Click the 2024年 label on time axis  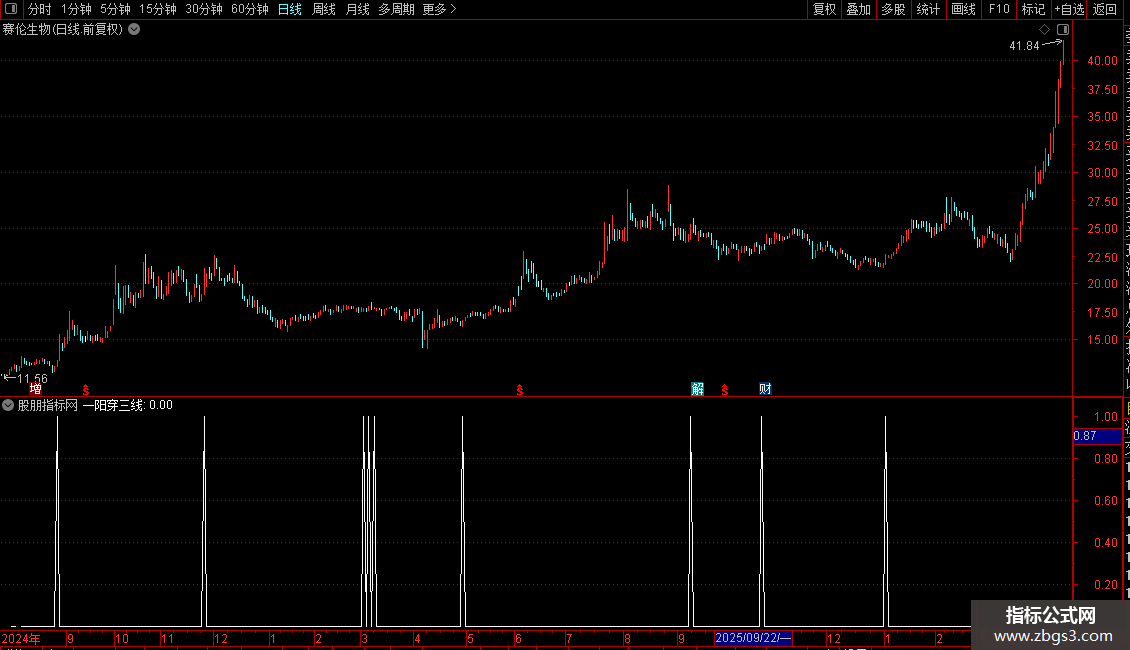click(21, 638)
